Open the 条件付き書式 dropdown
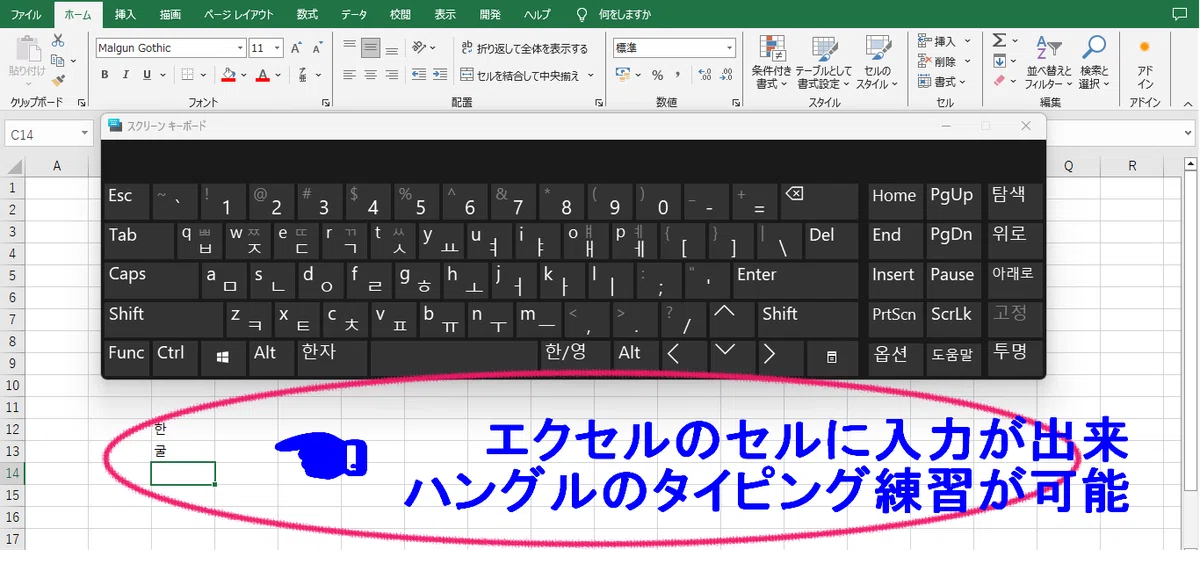 [x=772, y=61]
